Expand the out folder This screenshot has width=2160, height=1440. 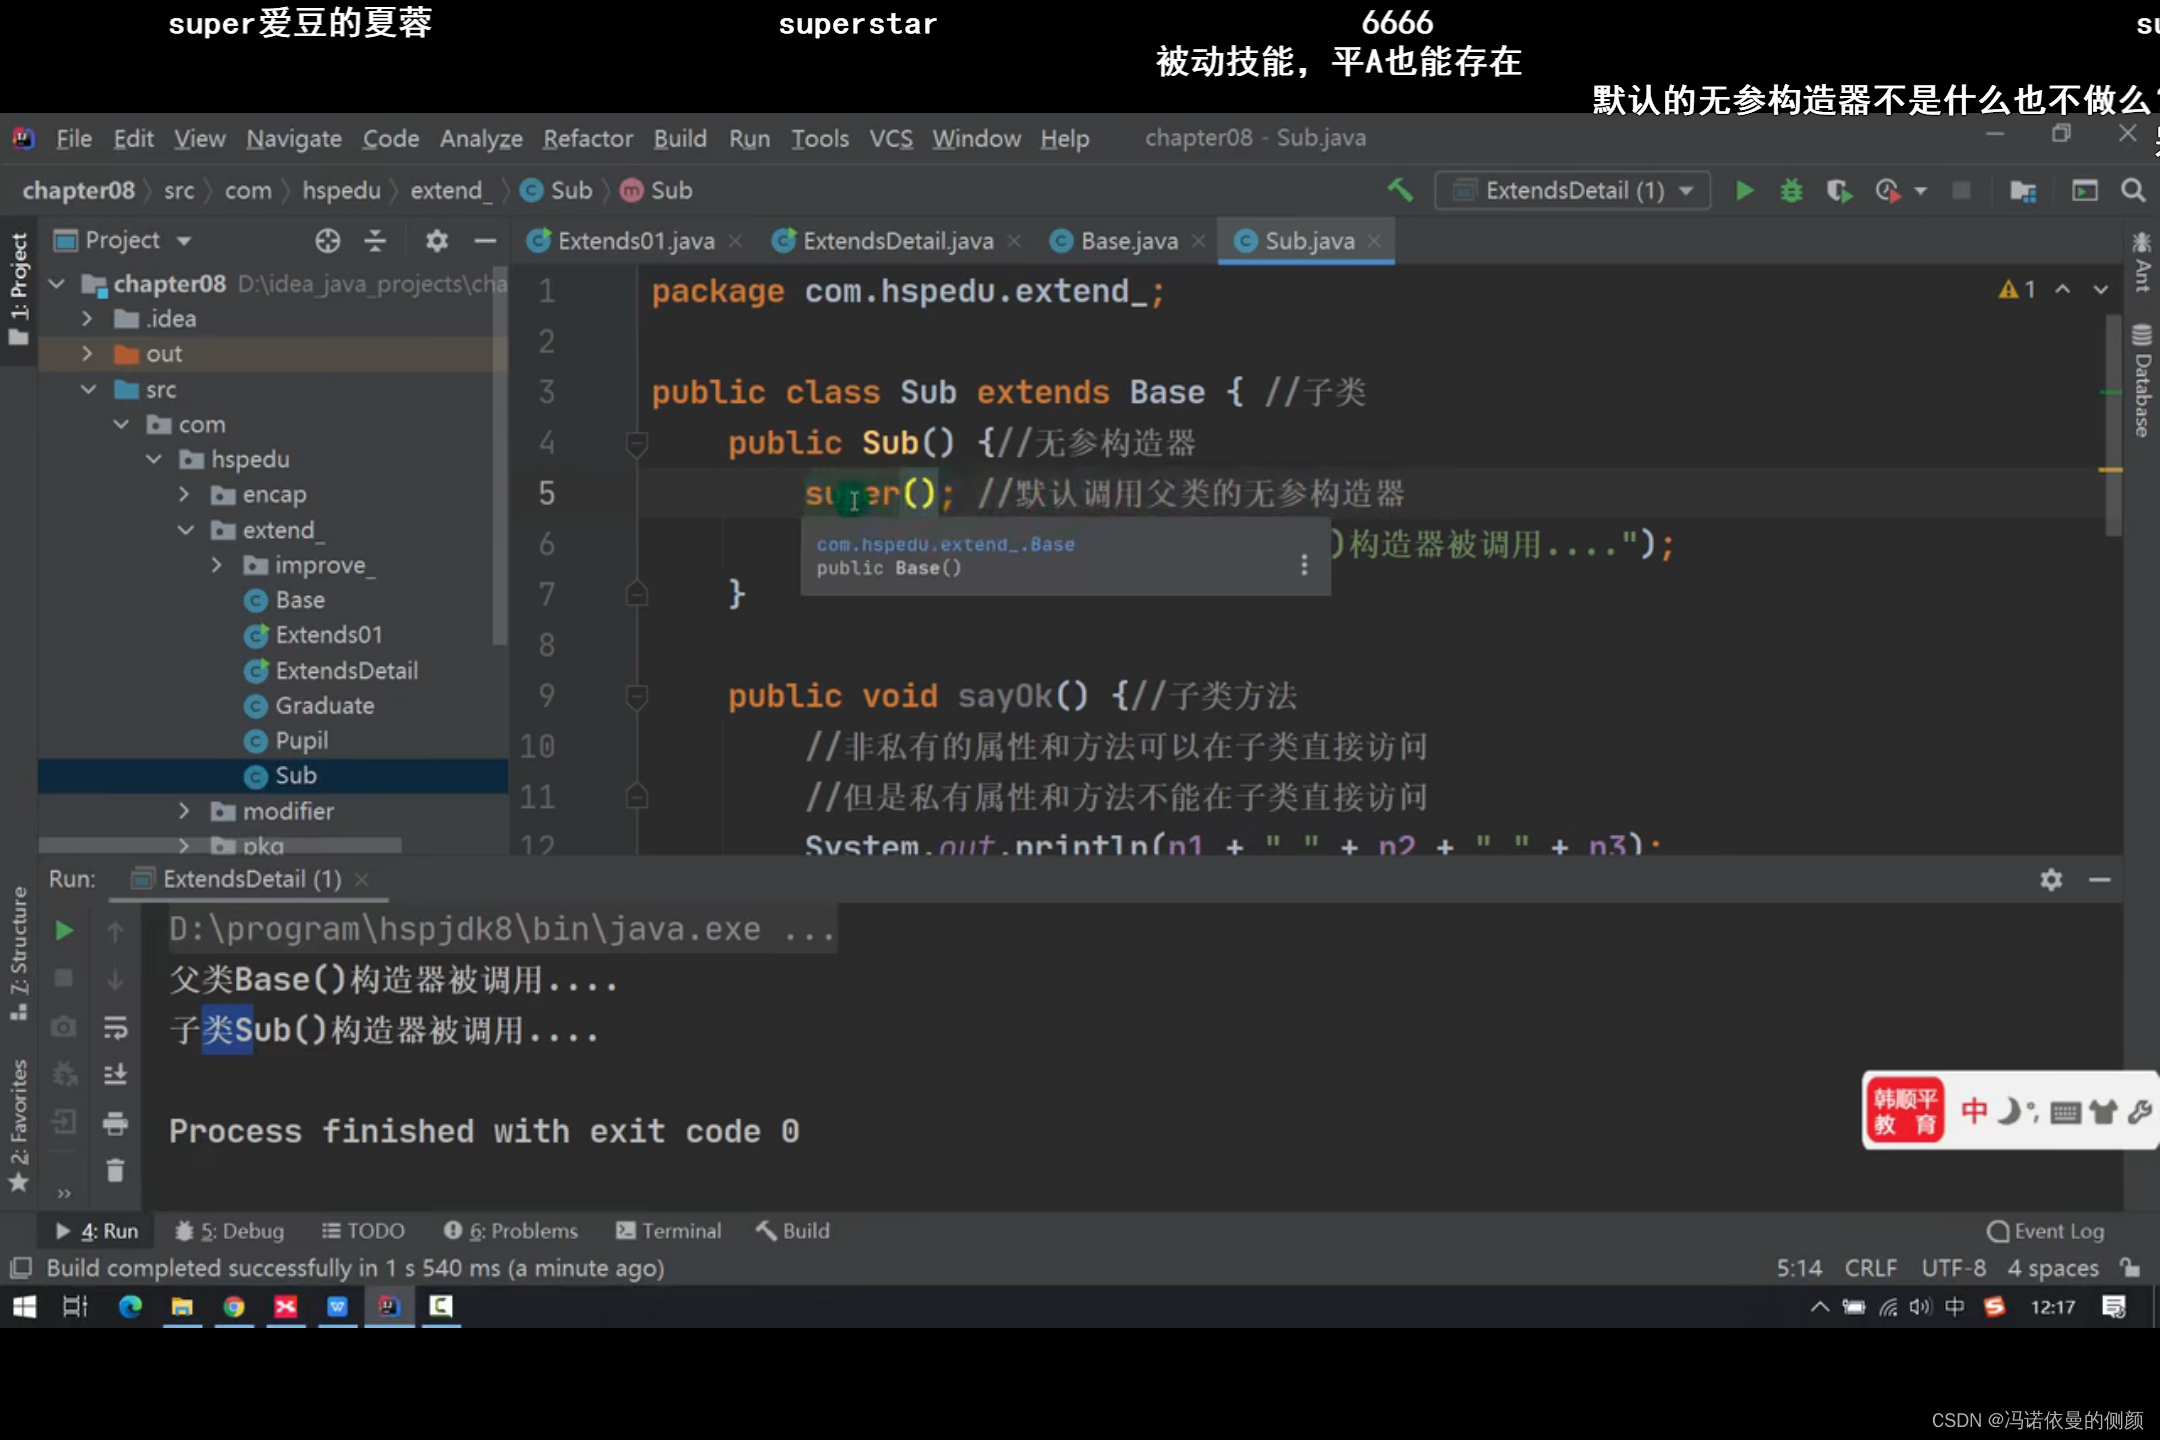coord(87,354)
